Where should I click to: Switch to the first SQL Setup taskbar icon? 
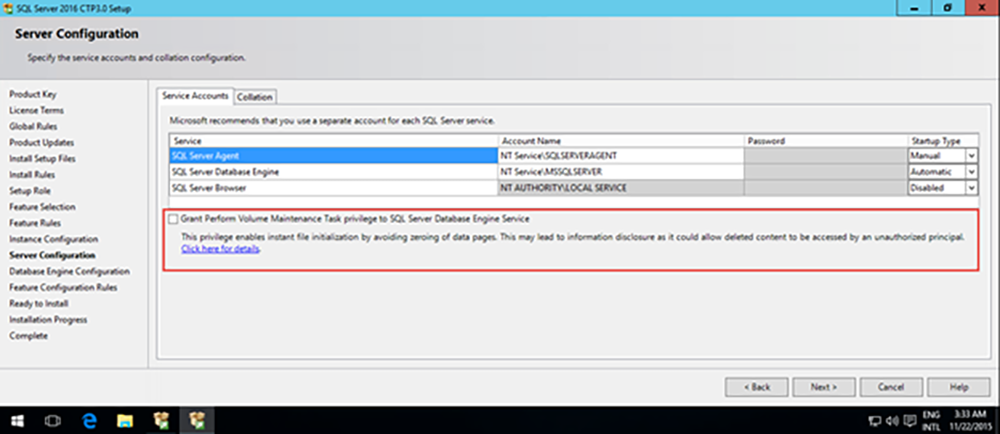click(161, 421)
